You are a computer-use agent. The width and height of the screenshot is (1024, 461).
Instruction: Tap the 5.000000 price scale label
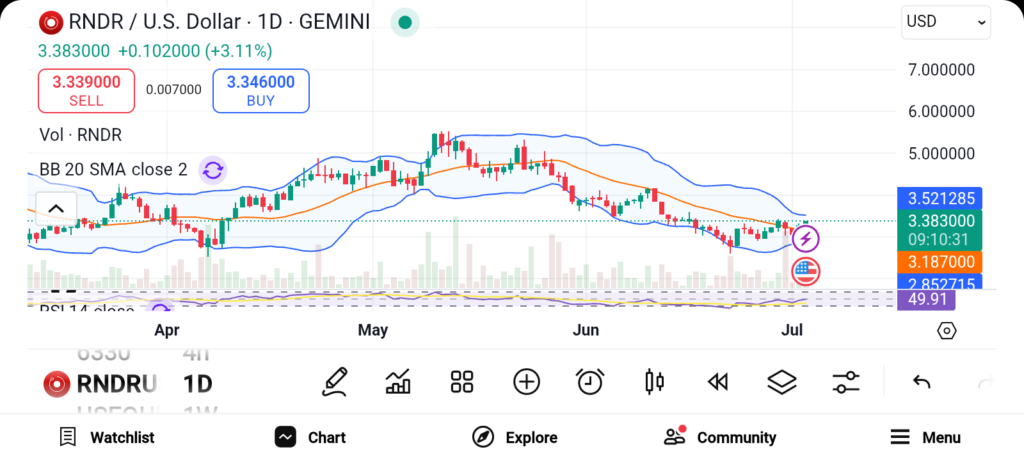pos(942,153)
